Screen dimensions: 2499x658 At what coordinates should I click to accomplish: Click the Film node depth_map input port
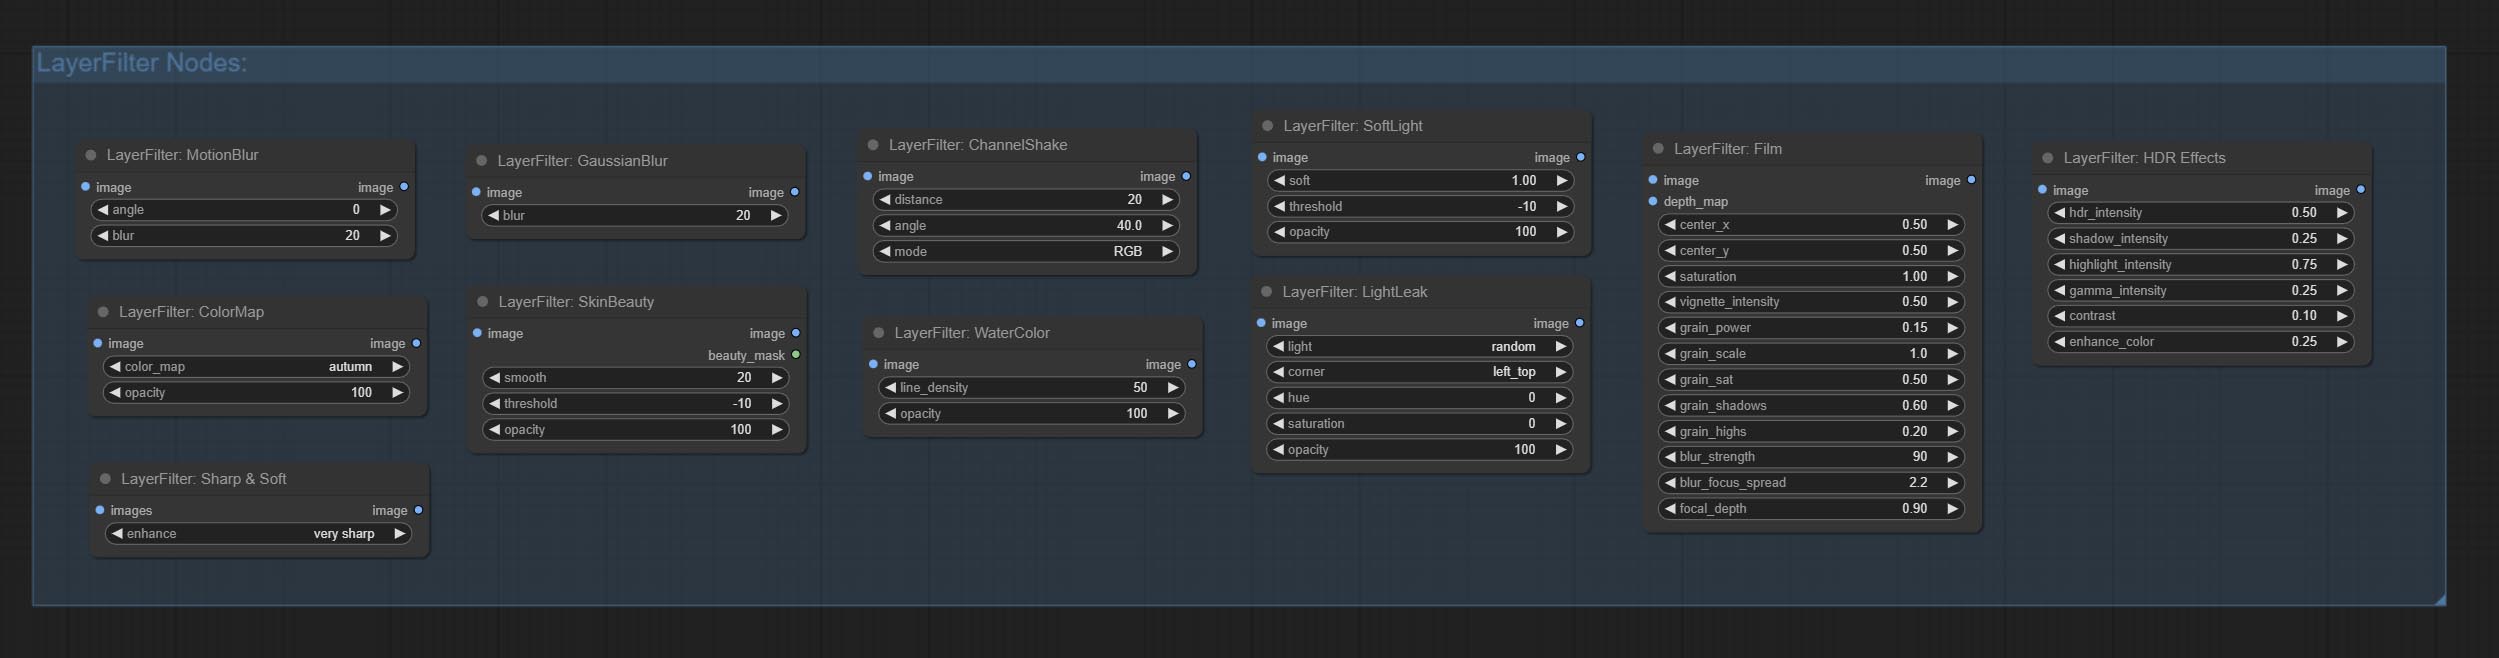pos(1653,202)
